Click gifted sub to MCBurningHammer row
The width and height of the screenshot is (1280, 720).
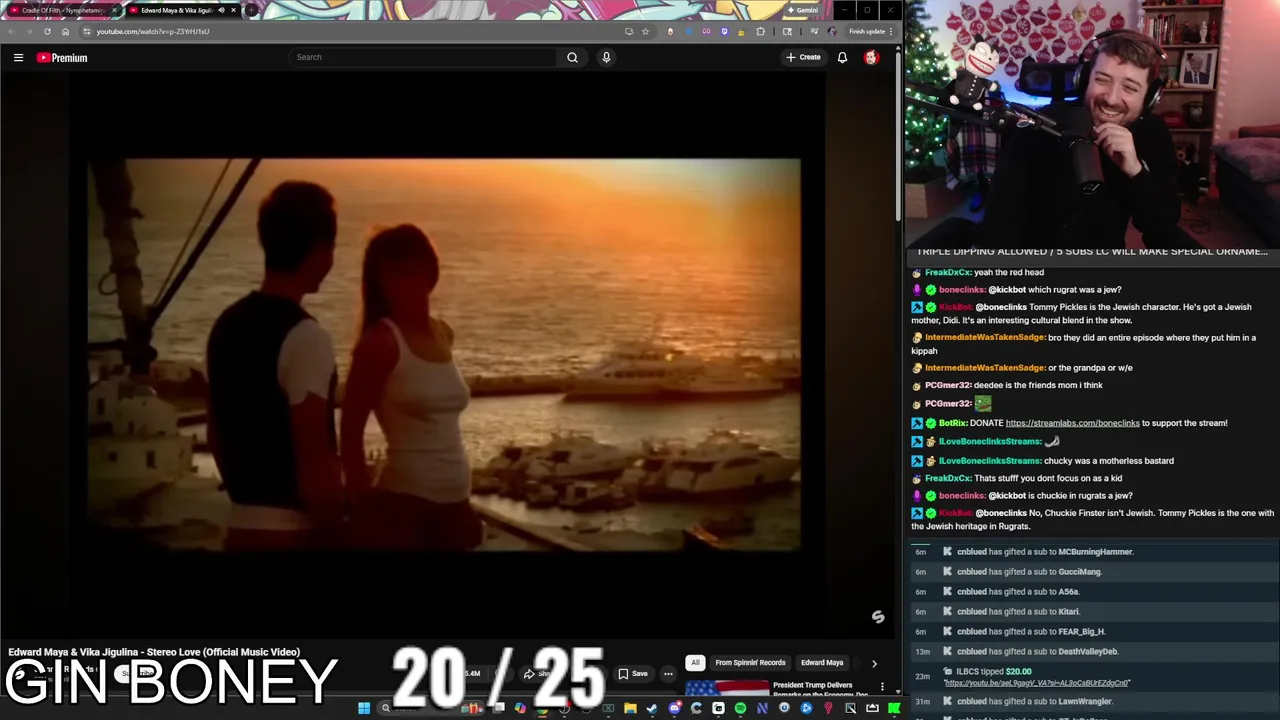1094,552
